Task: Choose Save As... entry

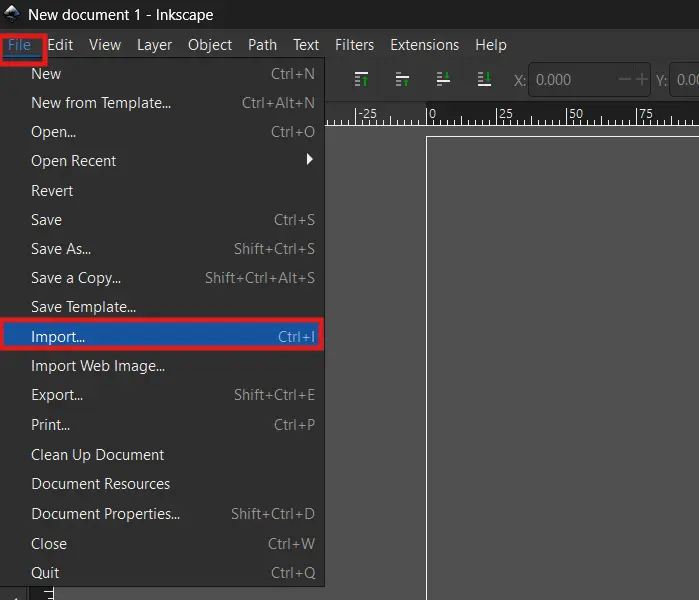Action: pos(162,249)
